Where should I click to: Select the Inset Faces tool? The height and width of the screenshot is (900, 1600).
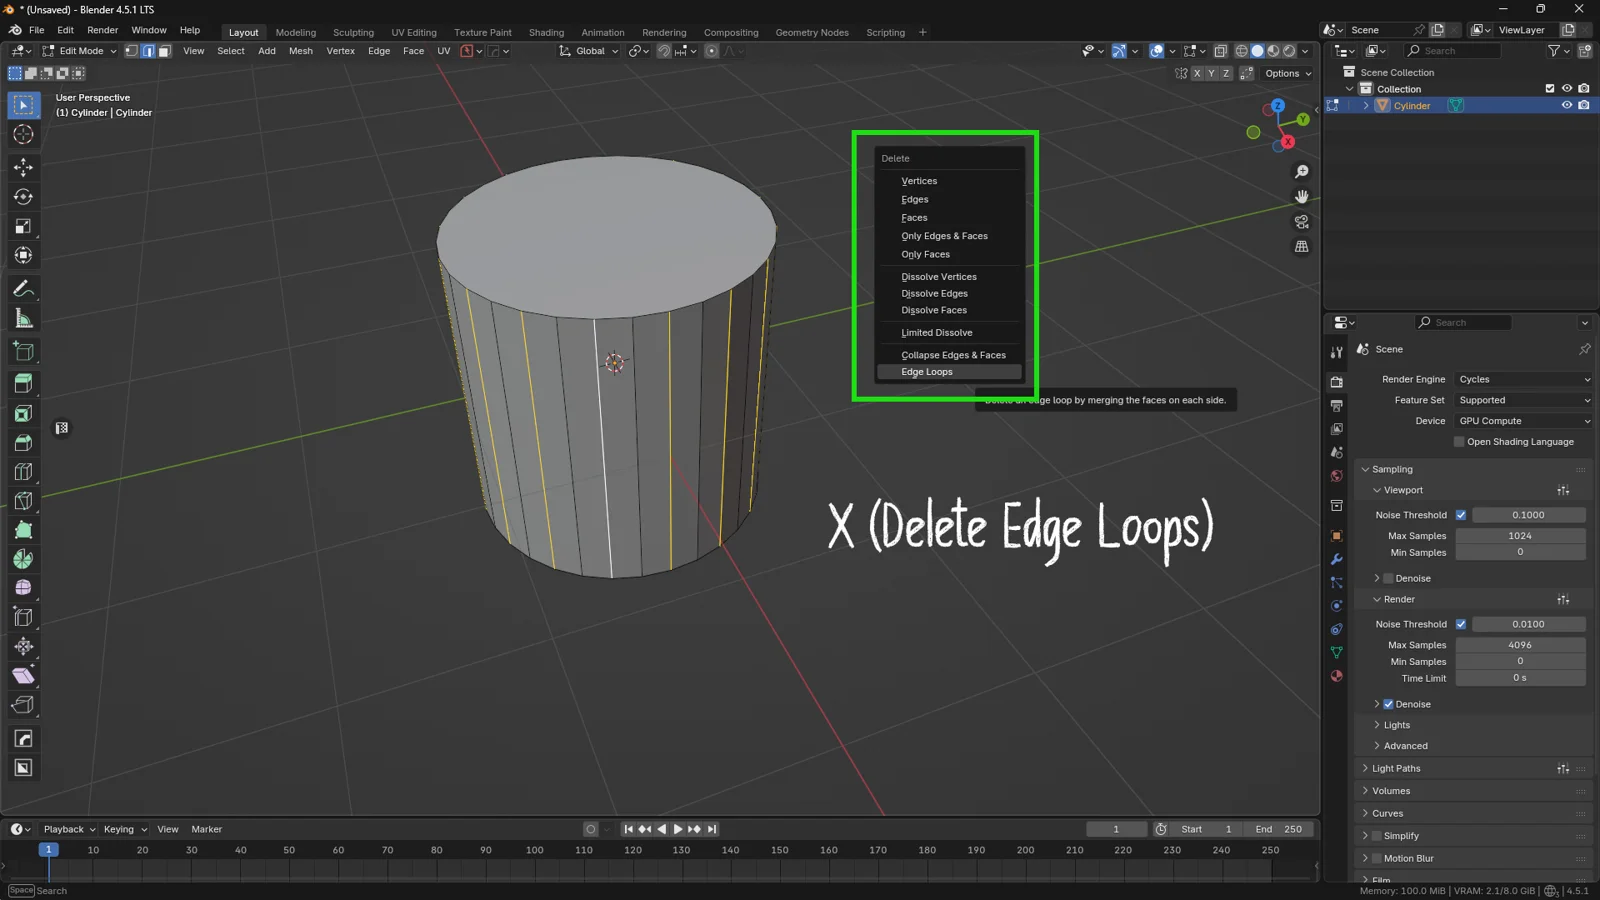(23, 413)
